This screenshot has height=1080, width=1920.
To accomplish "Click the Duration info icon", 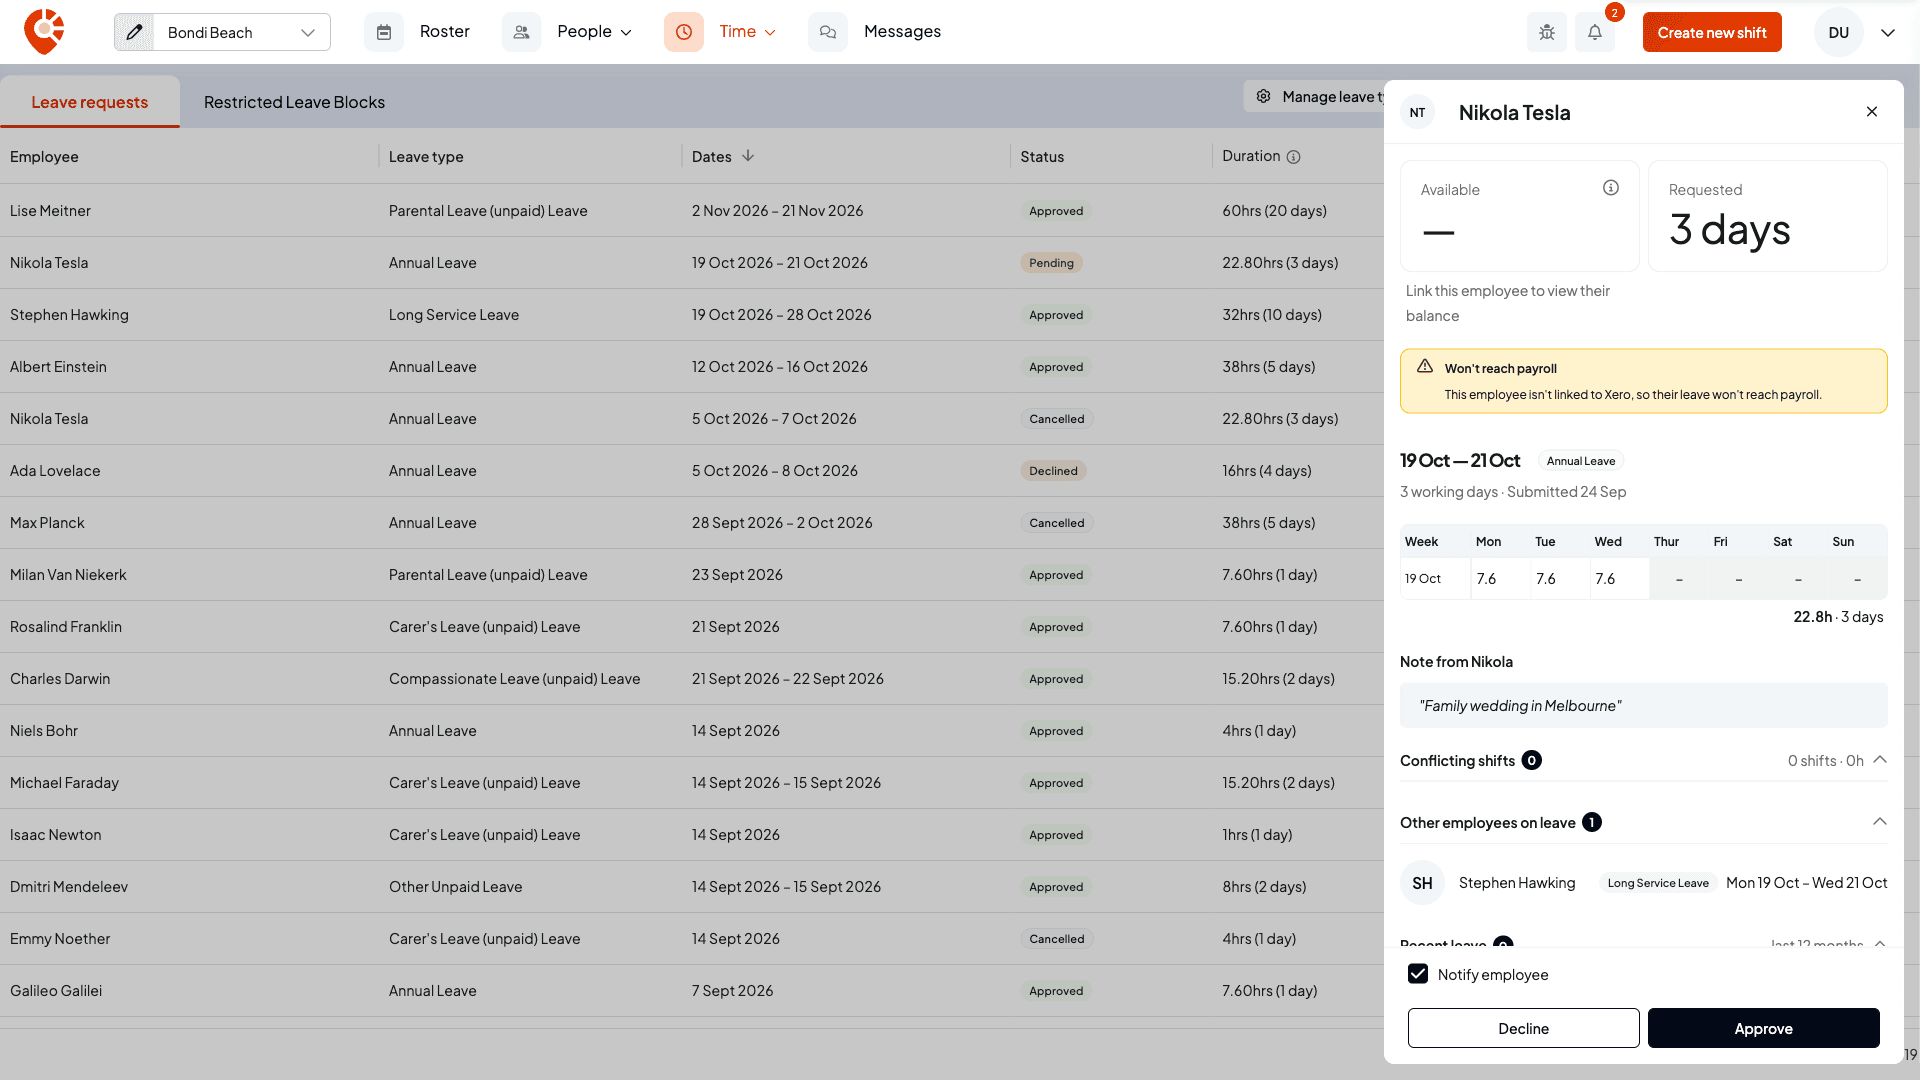I will pos(1293,157).
